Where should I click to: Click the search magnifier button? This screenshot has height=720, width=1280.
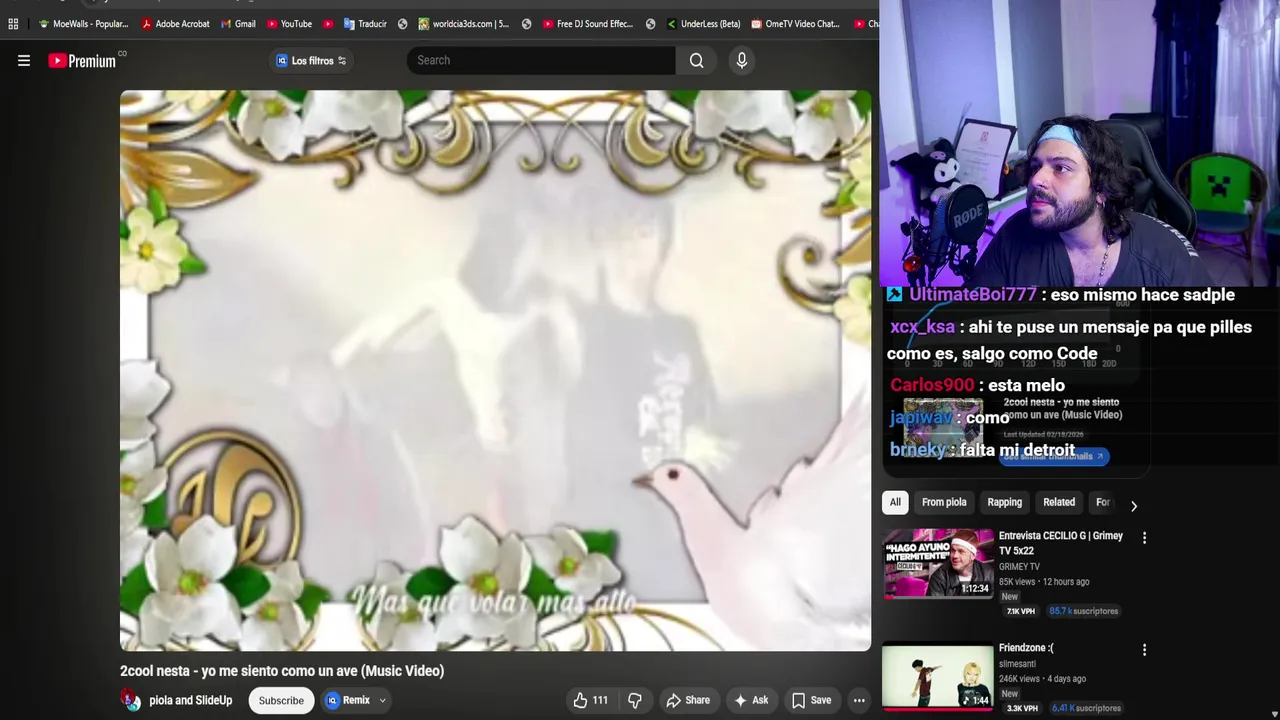pyautogui.click(x=696, y=60)
